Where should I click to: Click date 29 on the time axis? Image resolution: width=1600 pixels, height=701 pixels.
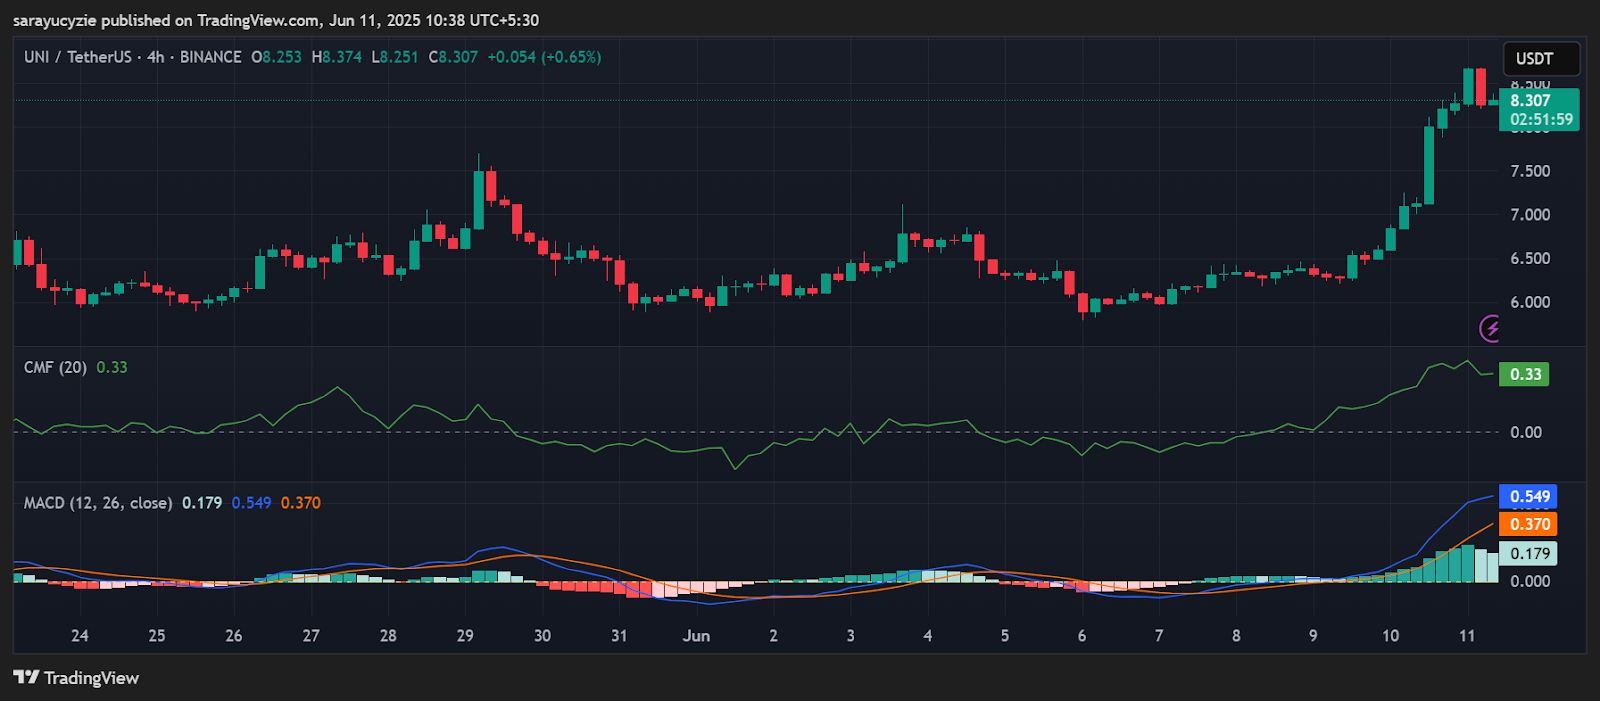pos(465,636)
